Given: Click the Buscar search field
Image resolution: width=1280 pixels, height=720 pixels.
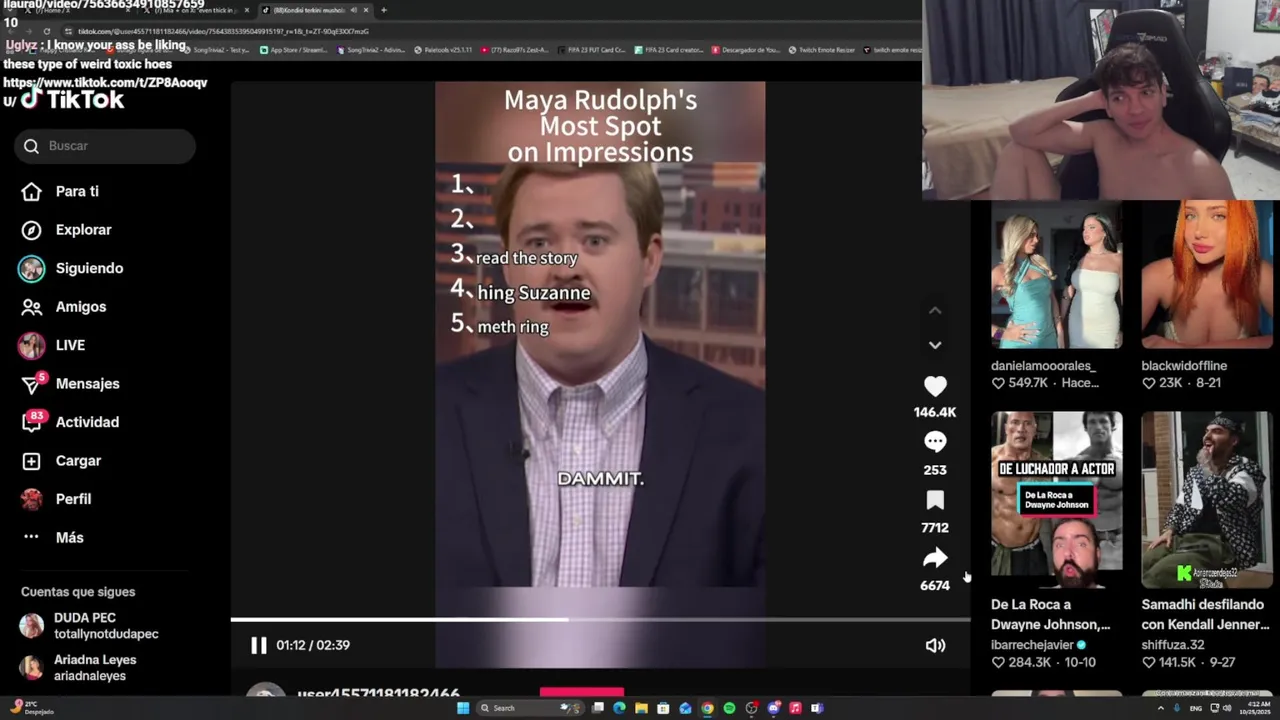Looking at the screenshot, I should [105, 146].
